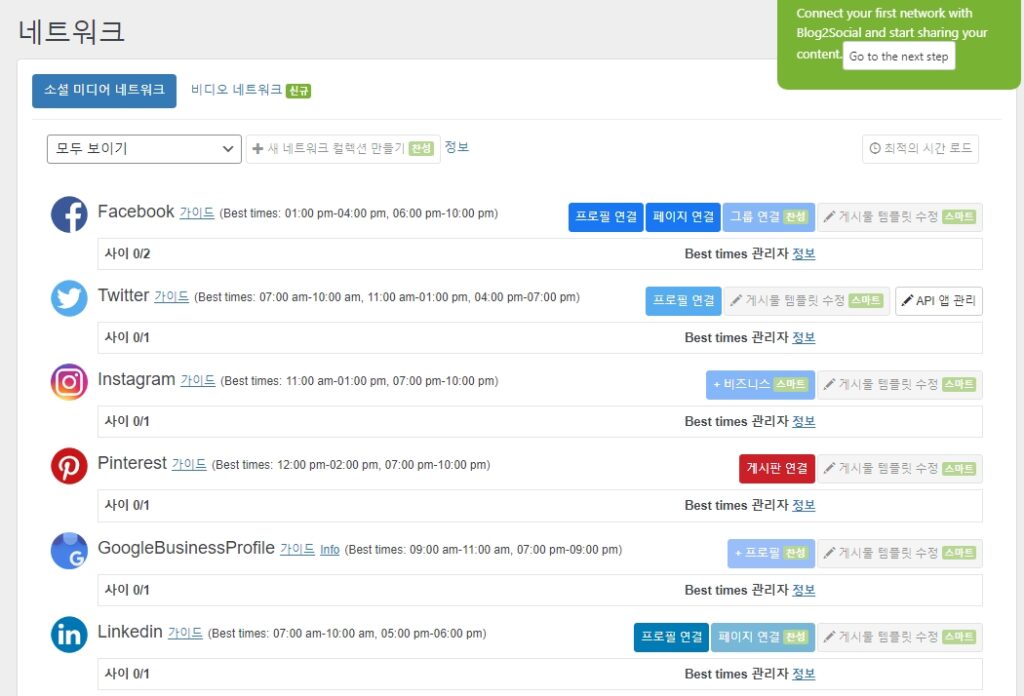Image resolution: width=1024 pixels, height=696 pixels.
Task: Click the Pinterest logo icon
Action: coord(69,466)
